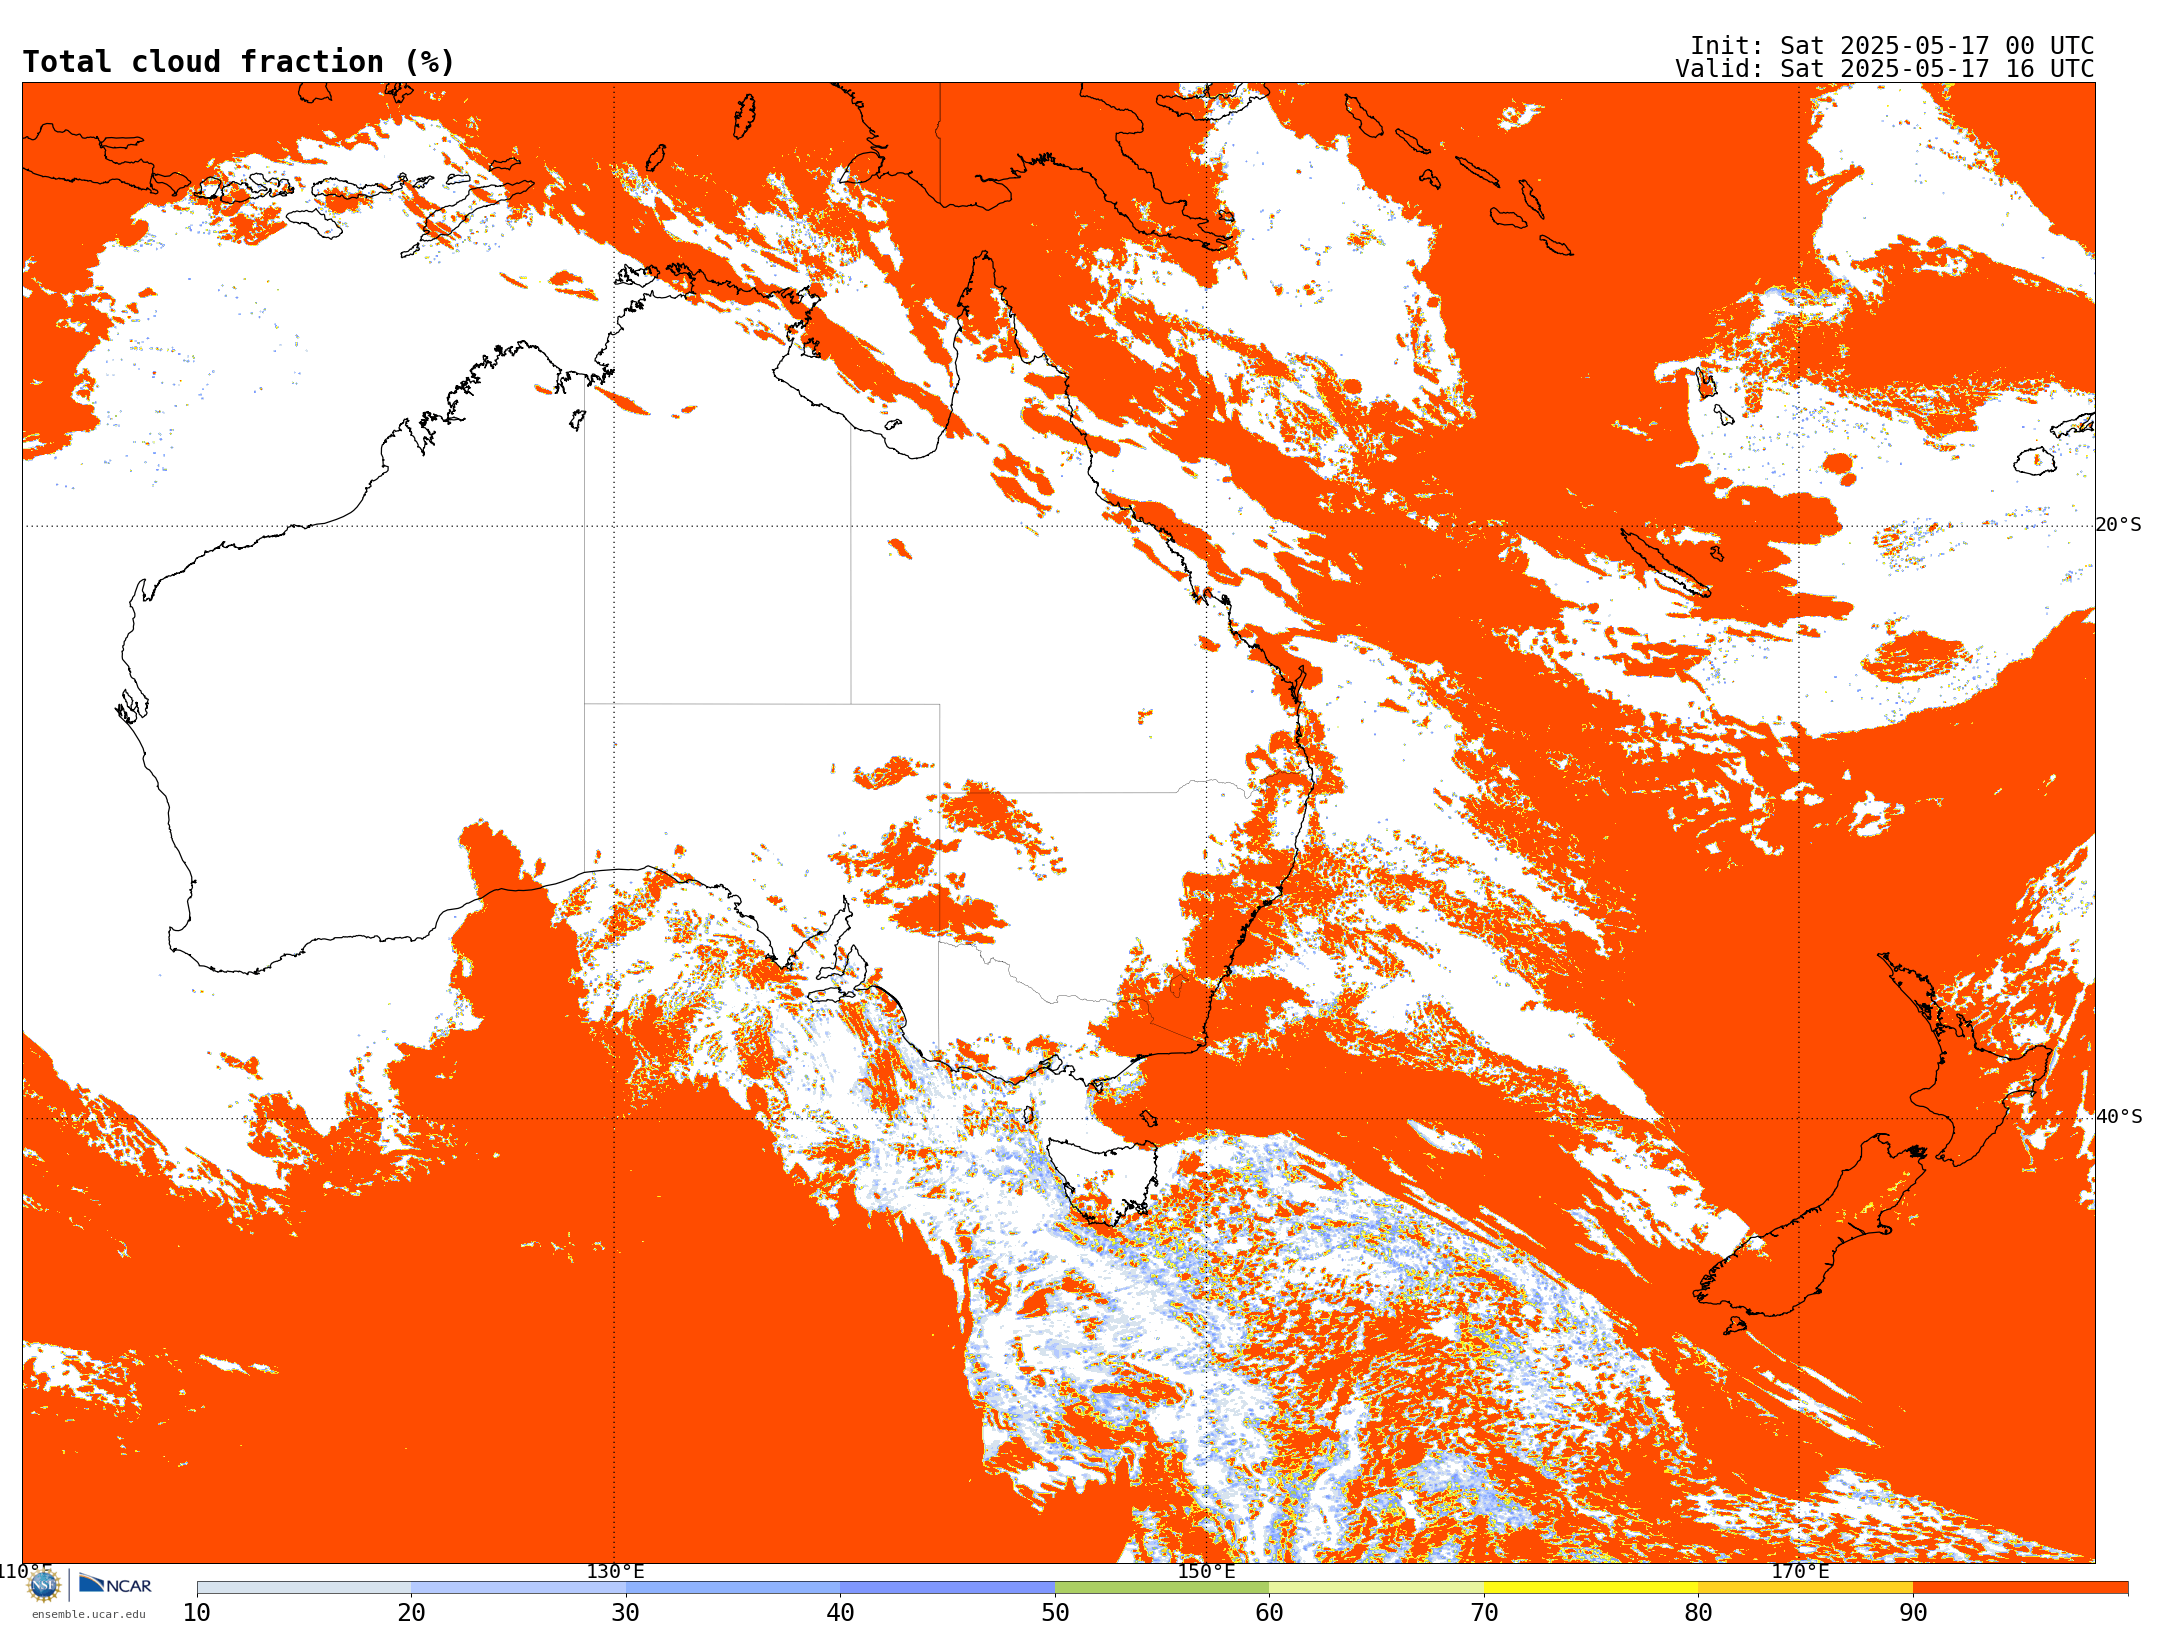The height and width of the screenshot is (1626, 2160).
Task: Click the NCAR logo
Action: coord(115,1584)
